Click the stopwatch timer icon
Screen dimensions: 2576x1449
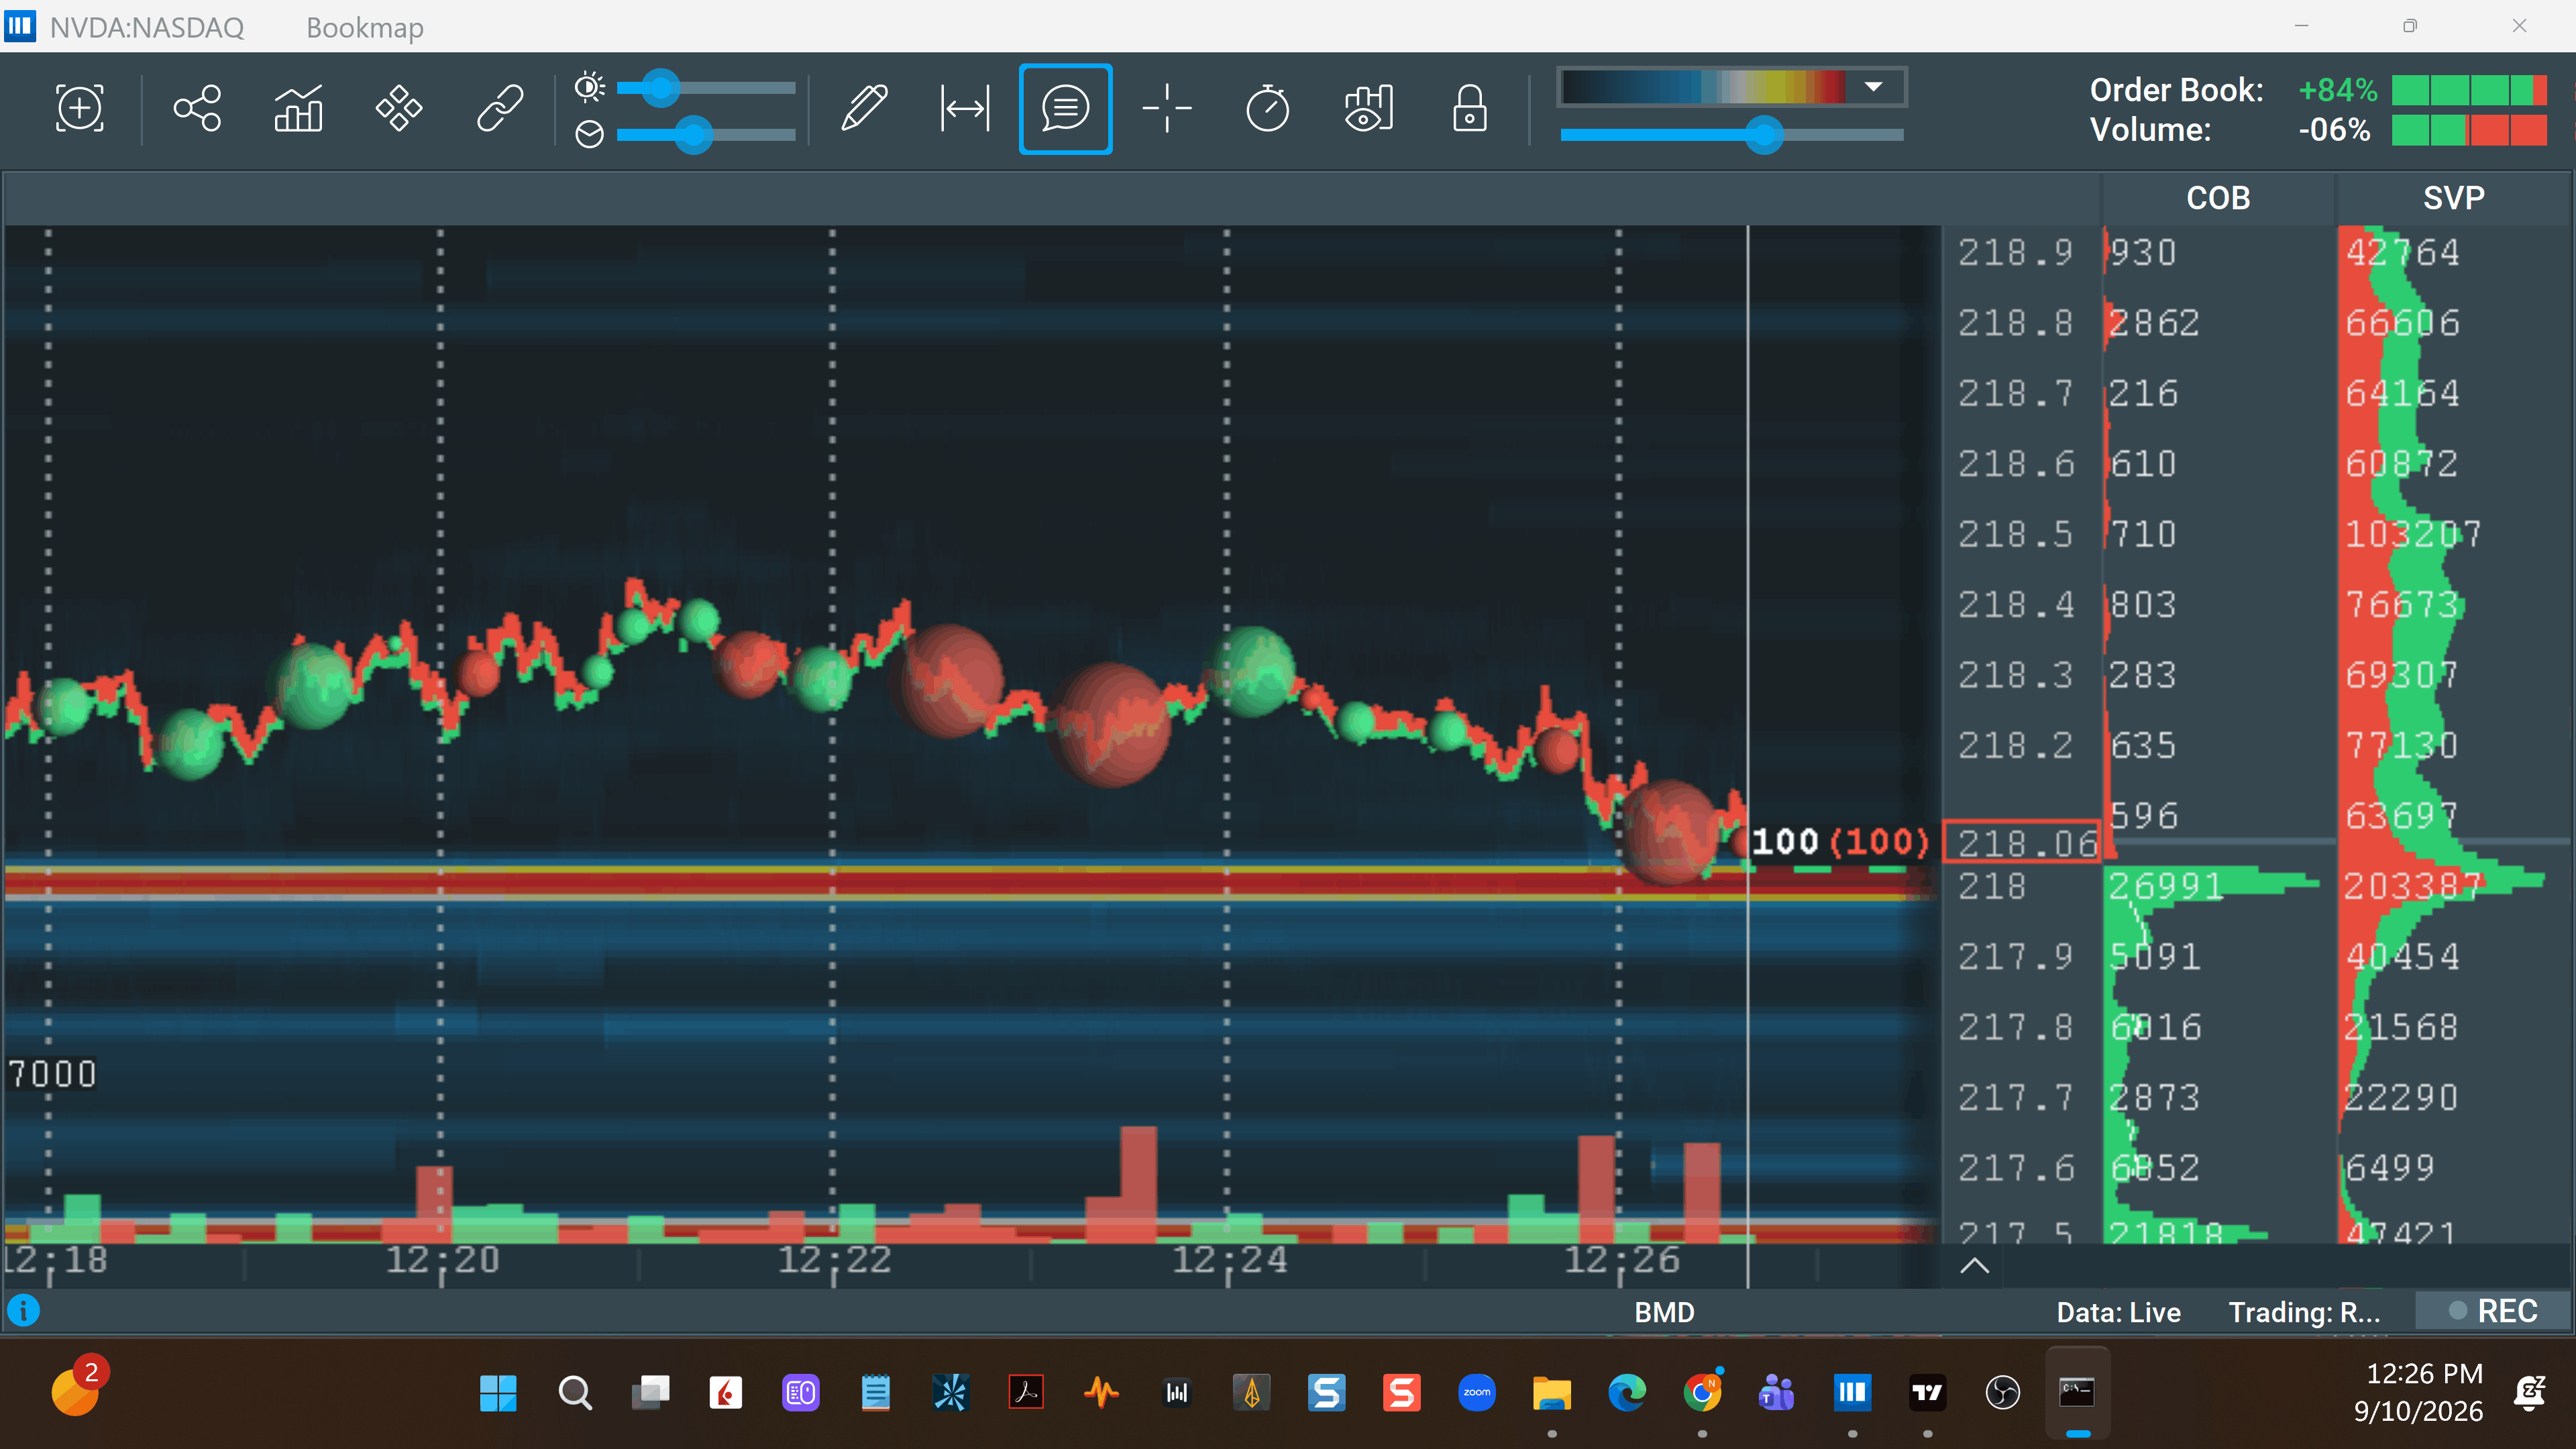(x=1267, y=108)
